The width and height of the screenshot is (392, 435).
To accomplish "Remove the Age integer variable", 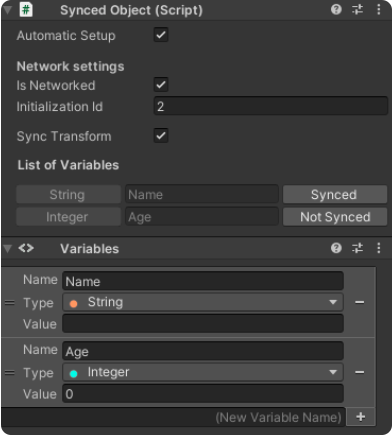I will (x=359, y=372).
